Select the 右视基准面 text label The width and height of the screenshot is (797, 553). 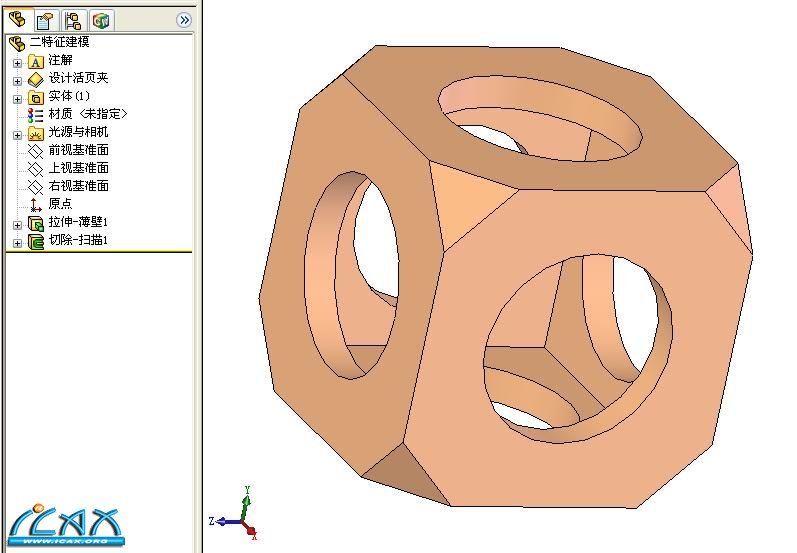pos(78,186)
